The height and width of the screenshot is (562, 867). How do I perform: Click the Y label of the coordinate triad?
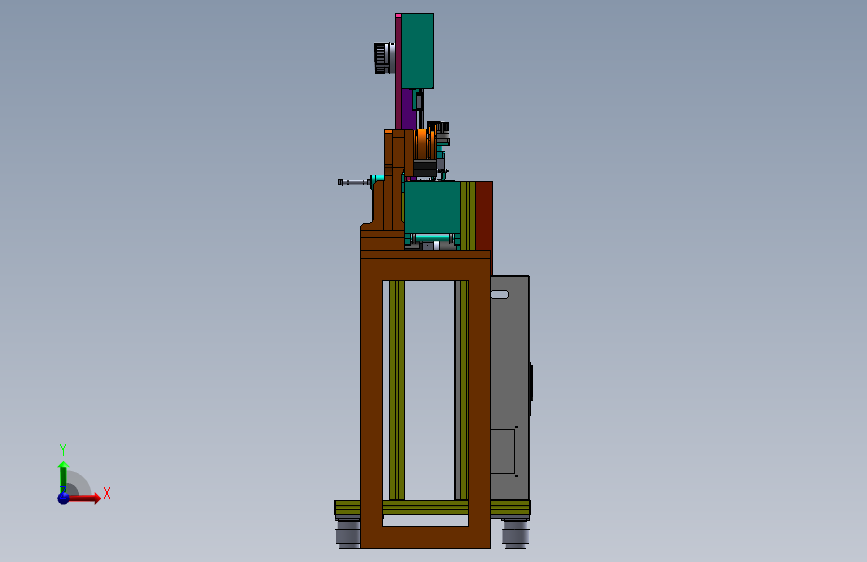(63, 449)
